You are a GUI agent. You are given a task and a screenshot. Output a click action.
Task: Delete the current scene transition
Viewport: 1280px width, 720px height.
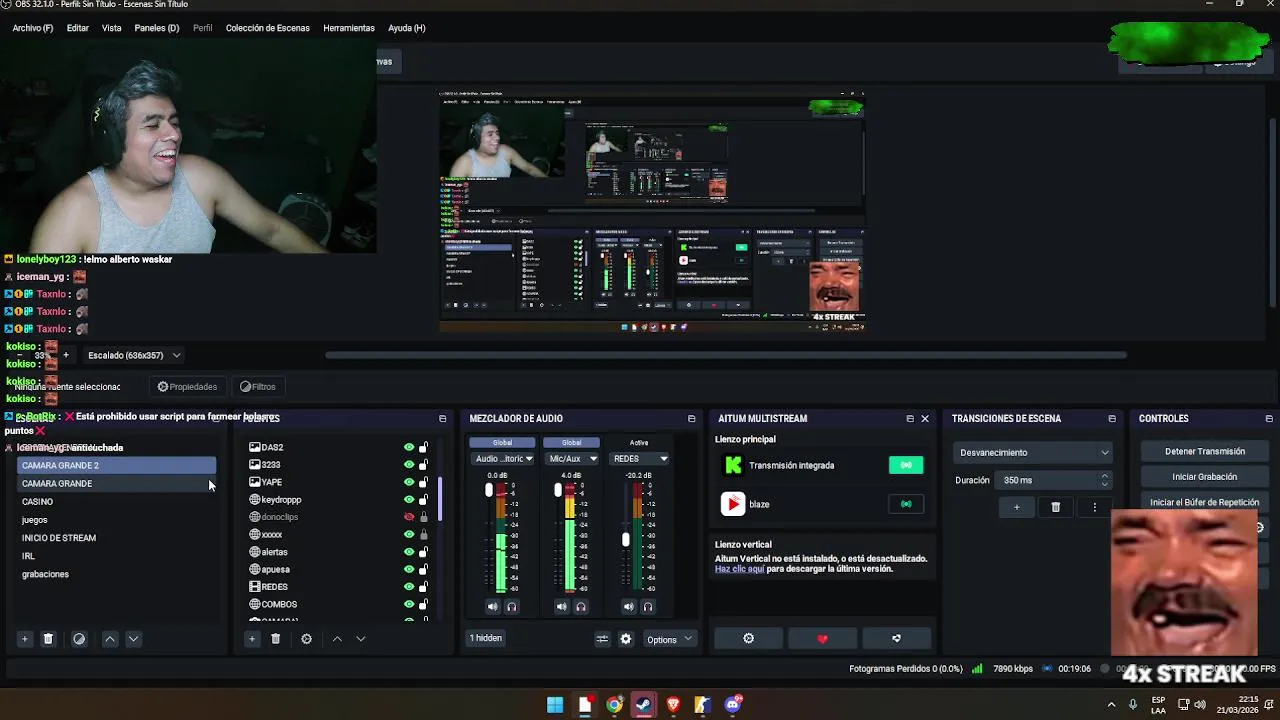click(1055, 507)
